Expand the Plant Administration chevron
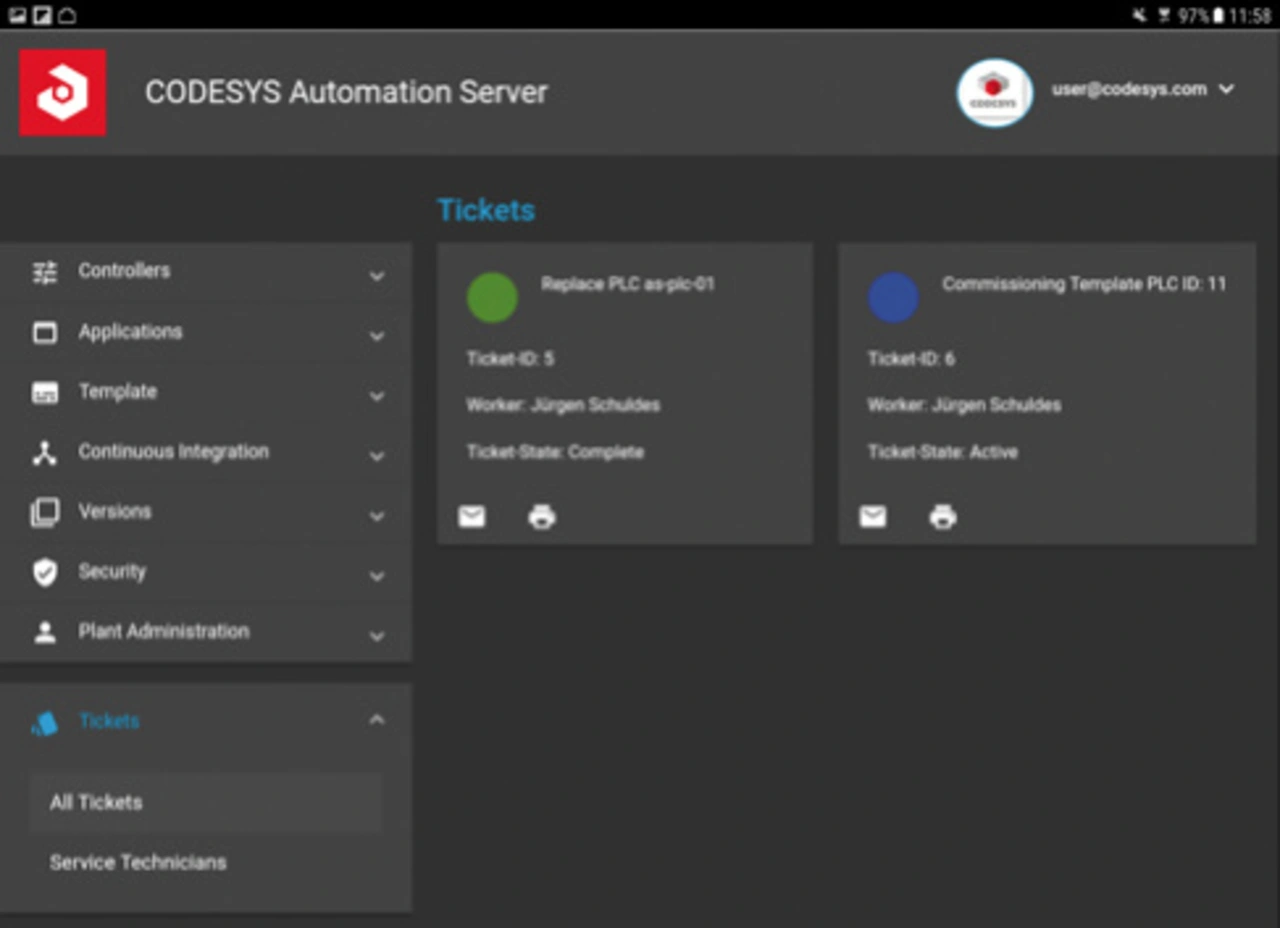The height and width of the screenshot is (928, 1280). [377, 636]
